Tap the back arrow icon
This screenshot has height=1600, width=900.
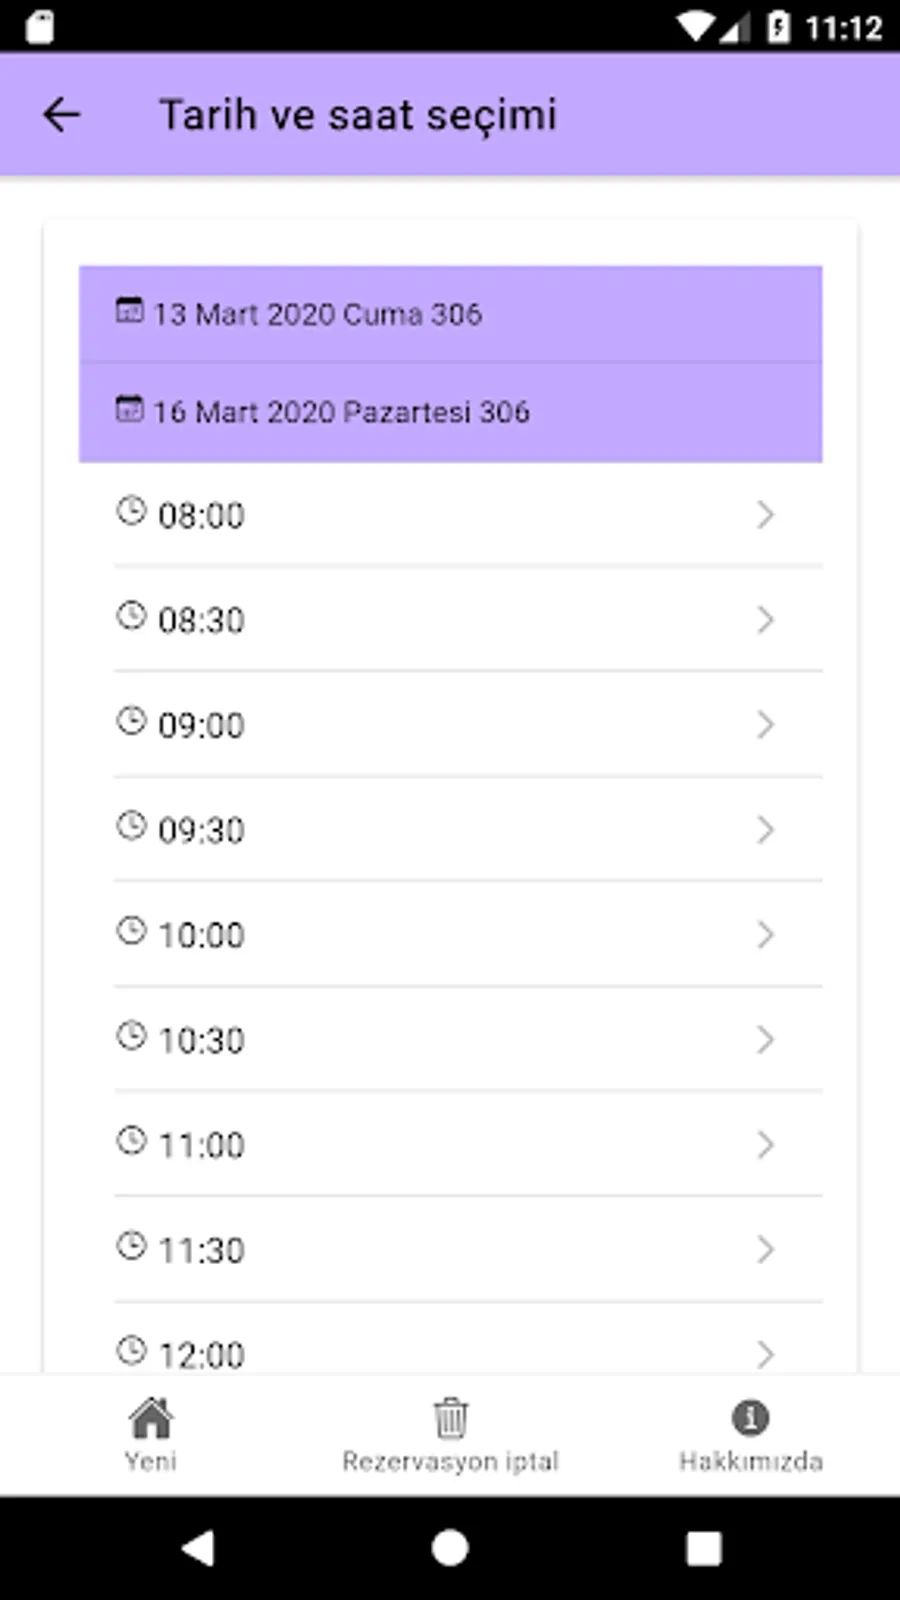[61, 115]
